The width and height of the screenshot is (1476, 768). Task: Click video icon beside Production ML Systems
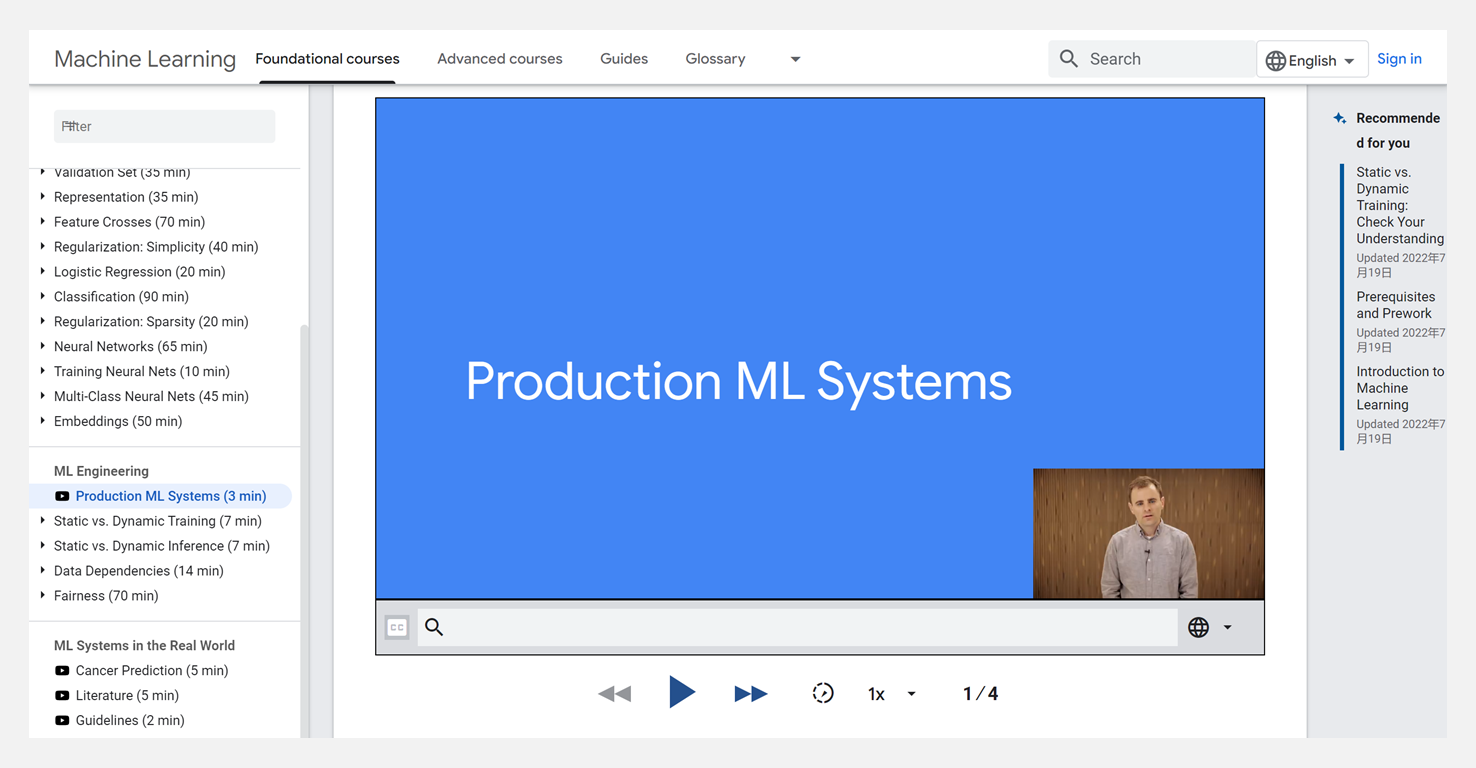coord(62,496)
